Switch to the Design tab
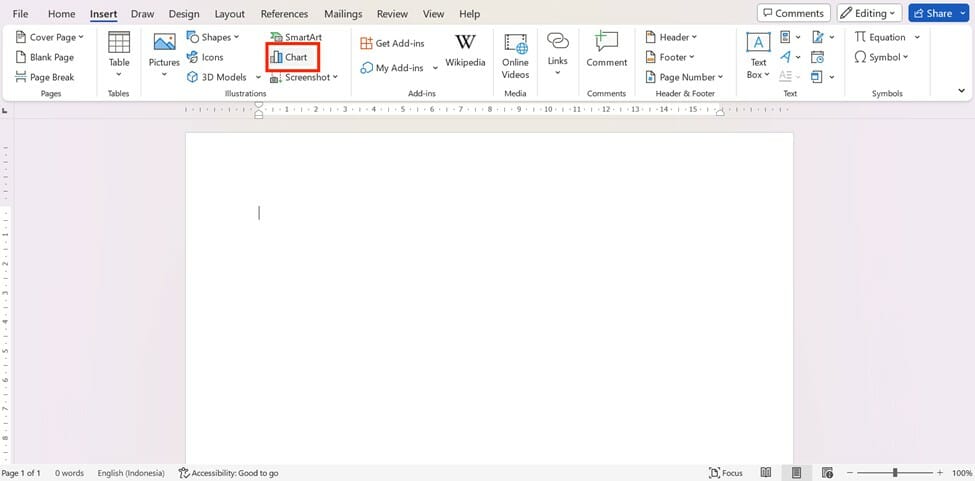The image size is (975, 481). (184, 14)
